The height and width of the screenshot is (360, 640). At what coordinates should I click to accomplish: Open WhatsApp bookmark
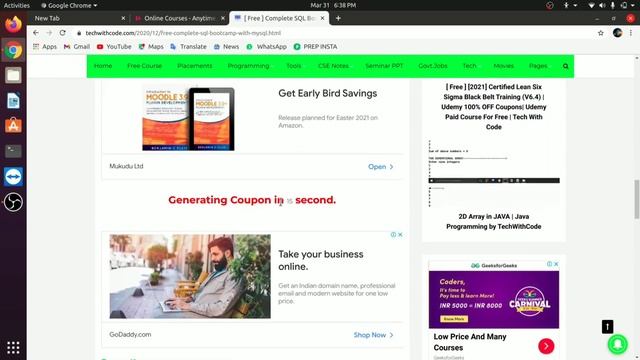click(267, 47)
